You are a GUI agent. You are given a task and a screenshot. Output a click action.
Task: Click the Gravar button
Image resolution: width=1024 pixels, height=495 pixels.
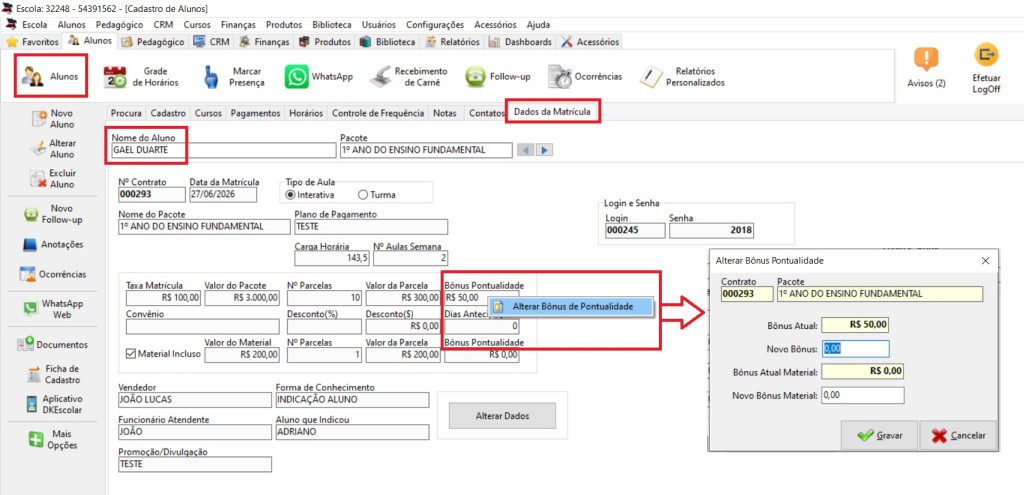tap(879, 436)
